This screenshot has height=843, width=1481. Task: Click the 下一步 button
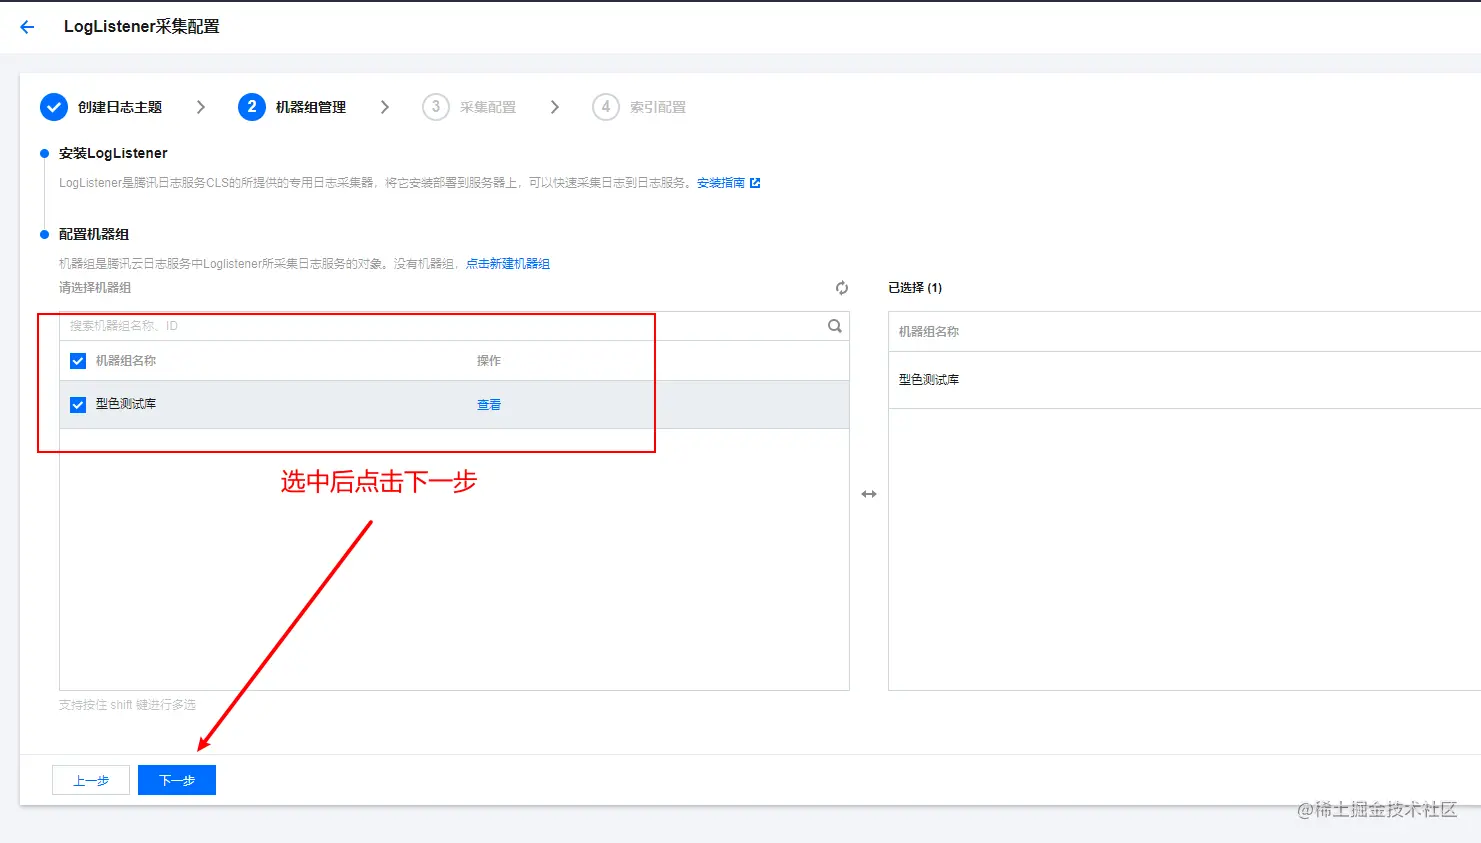click(177, 780)
